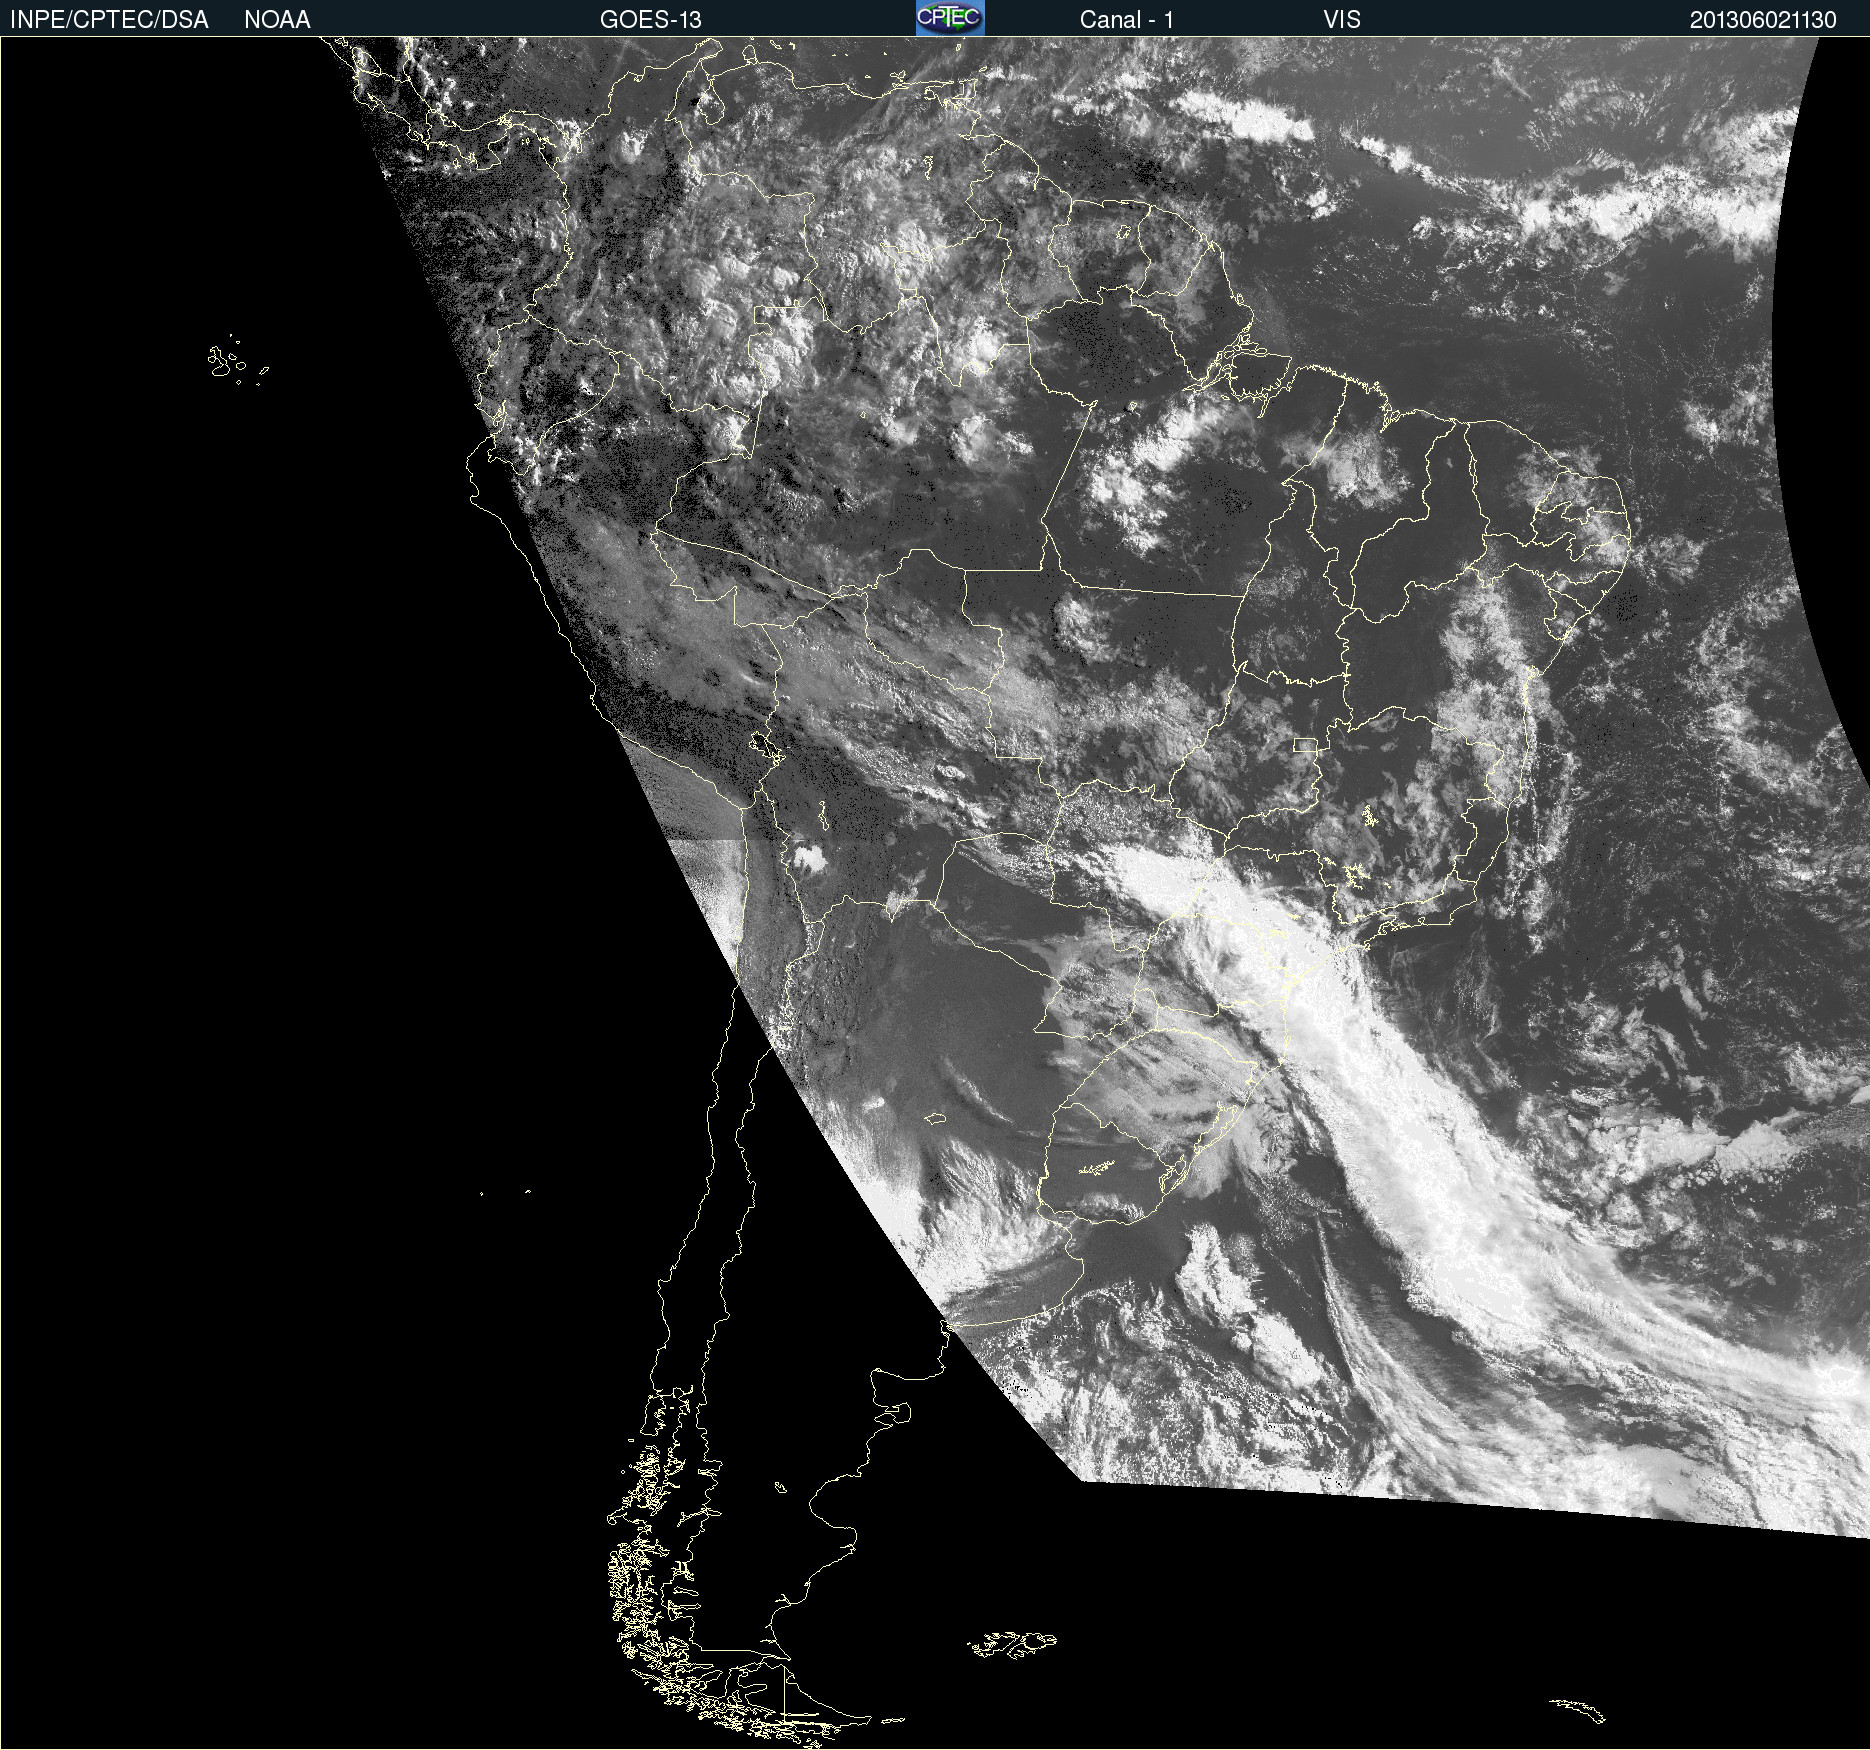Select the GOES-13 satellite label

tap(650, 20)
